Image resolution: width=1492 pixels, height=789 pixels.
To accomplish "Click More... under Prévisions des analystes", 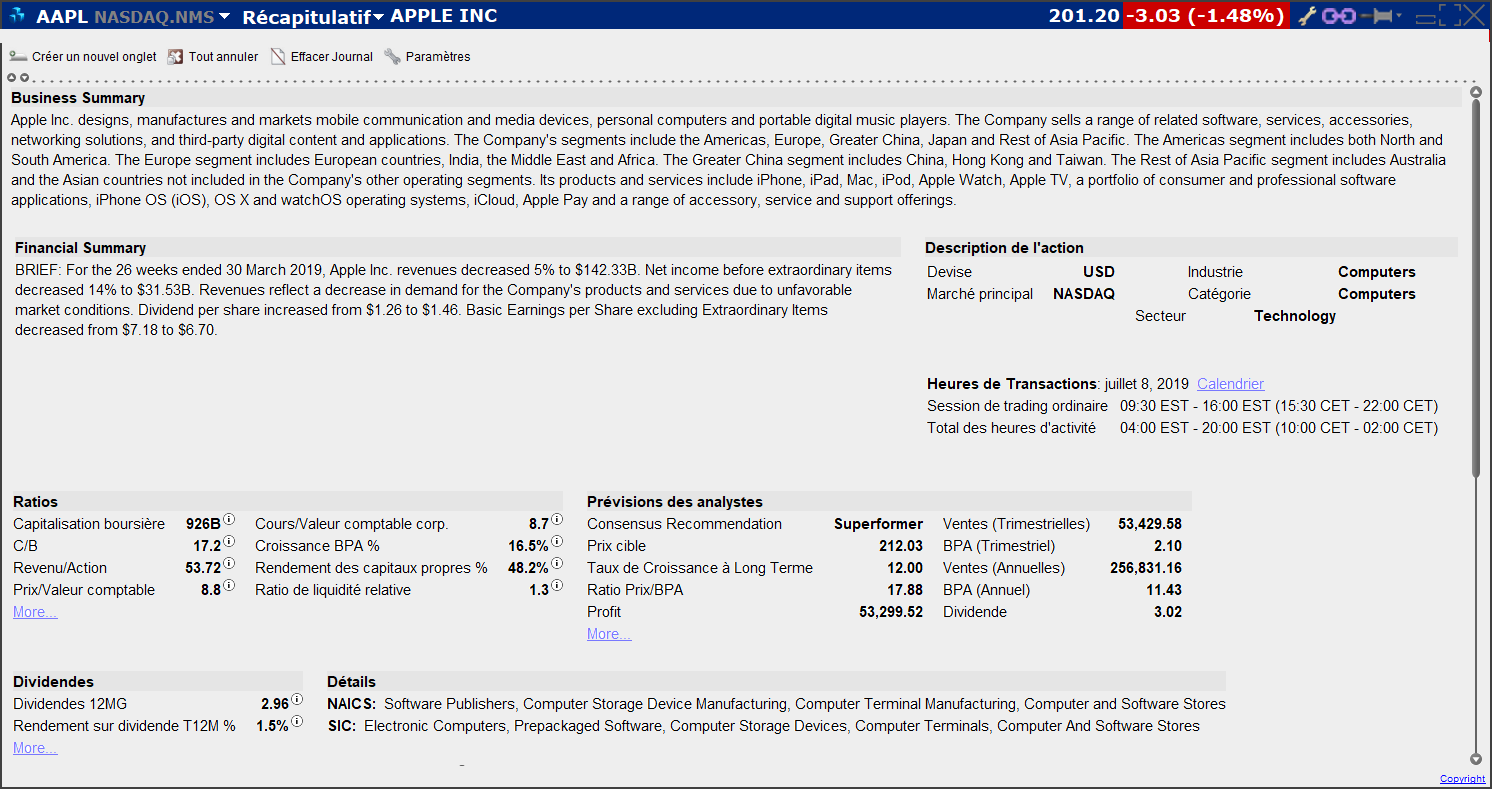I will pyautogui.click(x=609, y=634).
